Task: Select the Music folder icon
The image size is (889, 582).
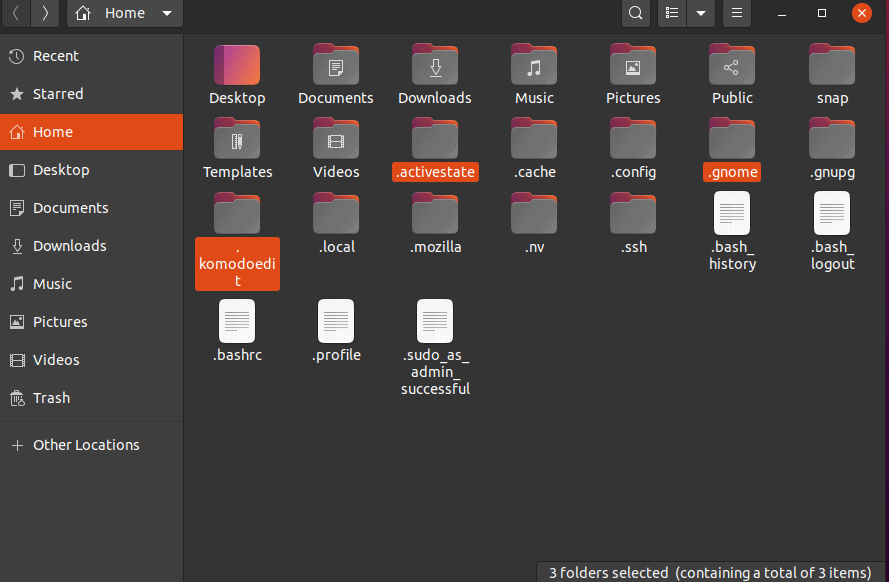Action: (534, 66)
